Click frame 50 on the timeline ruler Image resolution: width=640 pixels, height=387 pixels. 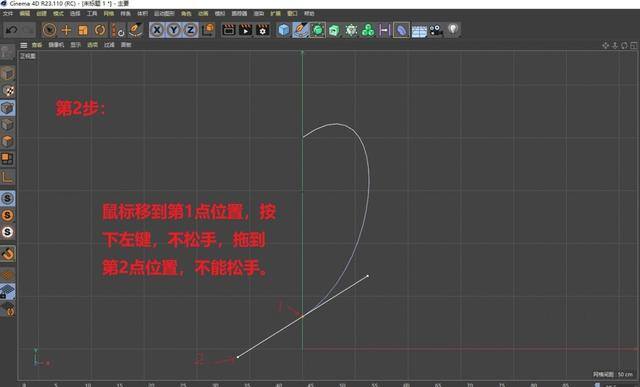(x=342, y=385)
